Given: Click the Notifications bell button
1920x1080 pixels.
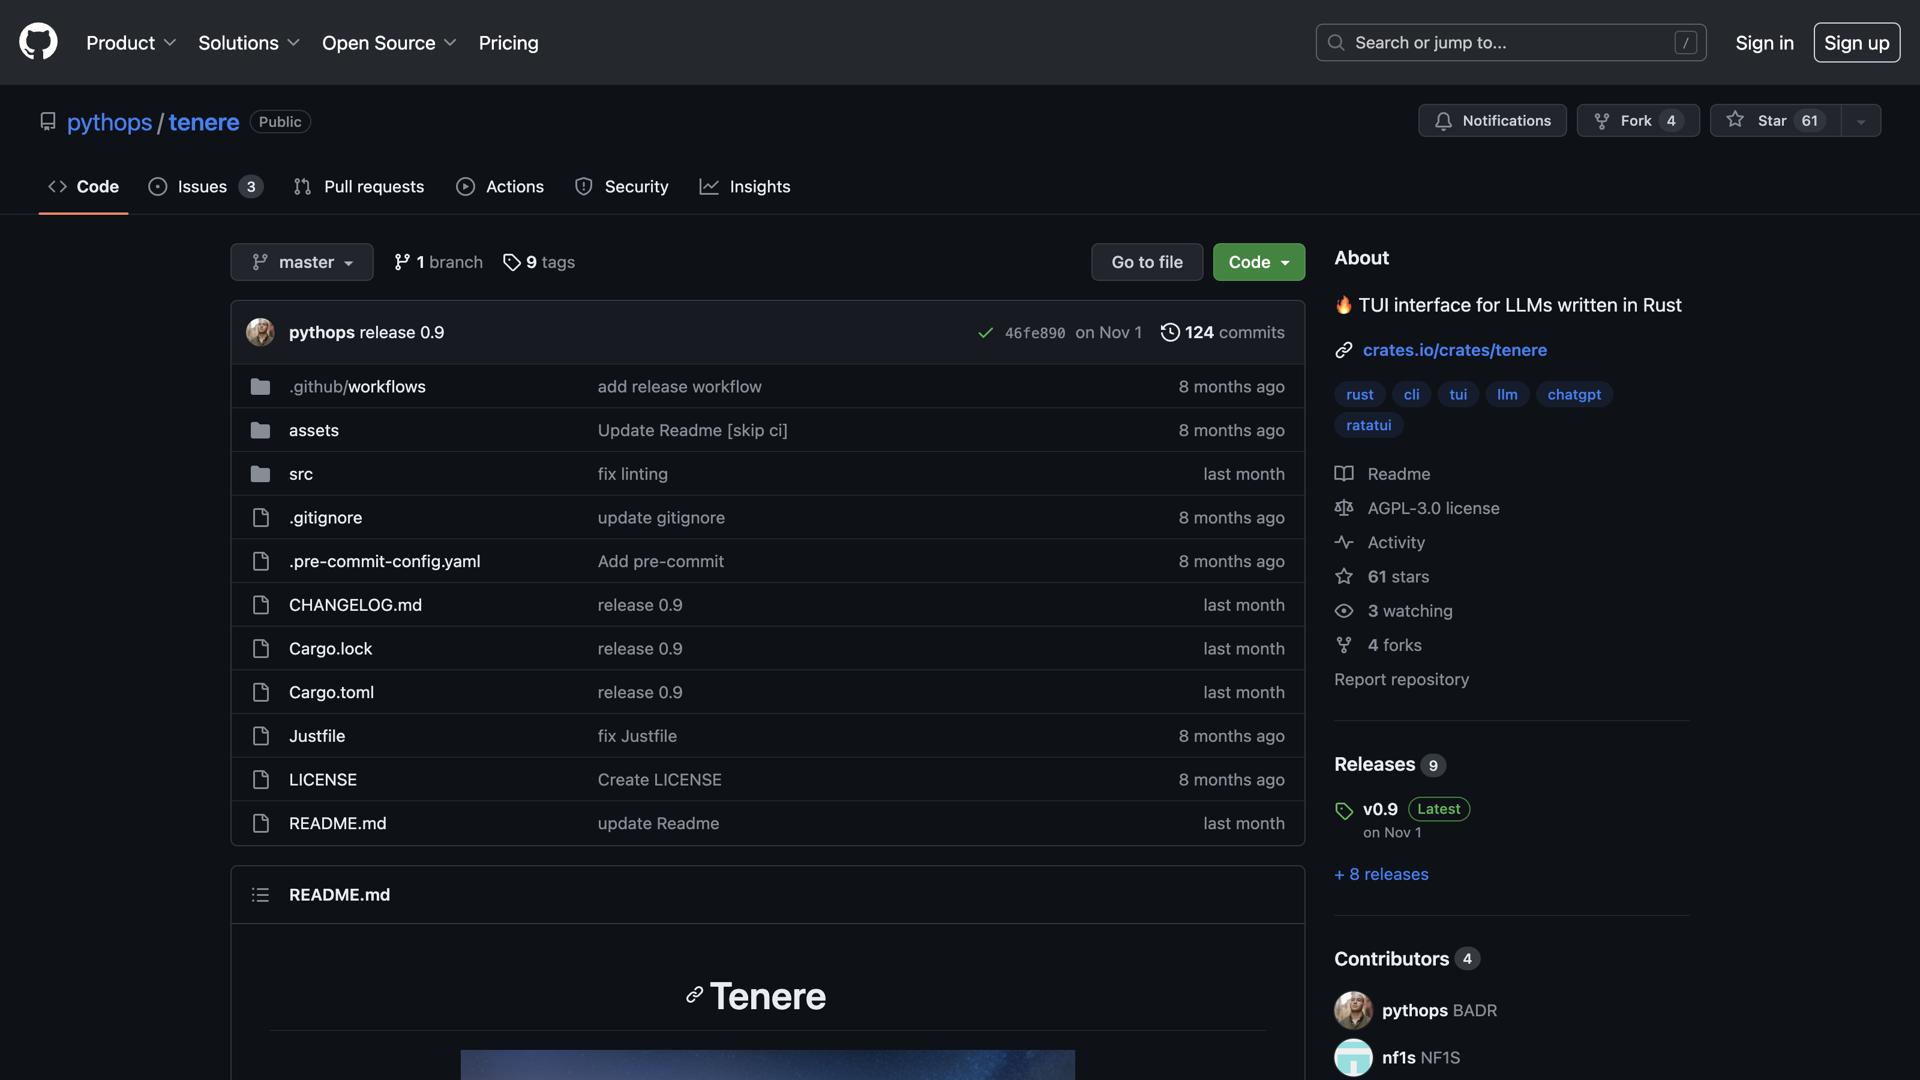Looking at the screenshot, I should click(x=1491, y=121).
